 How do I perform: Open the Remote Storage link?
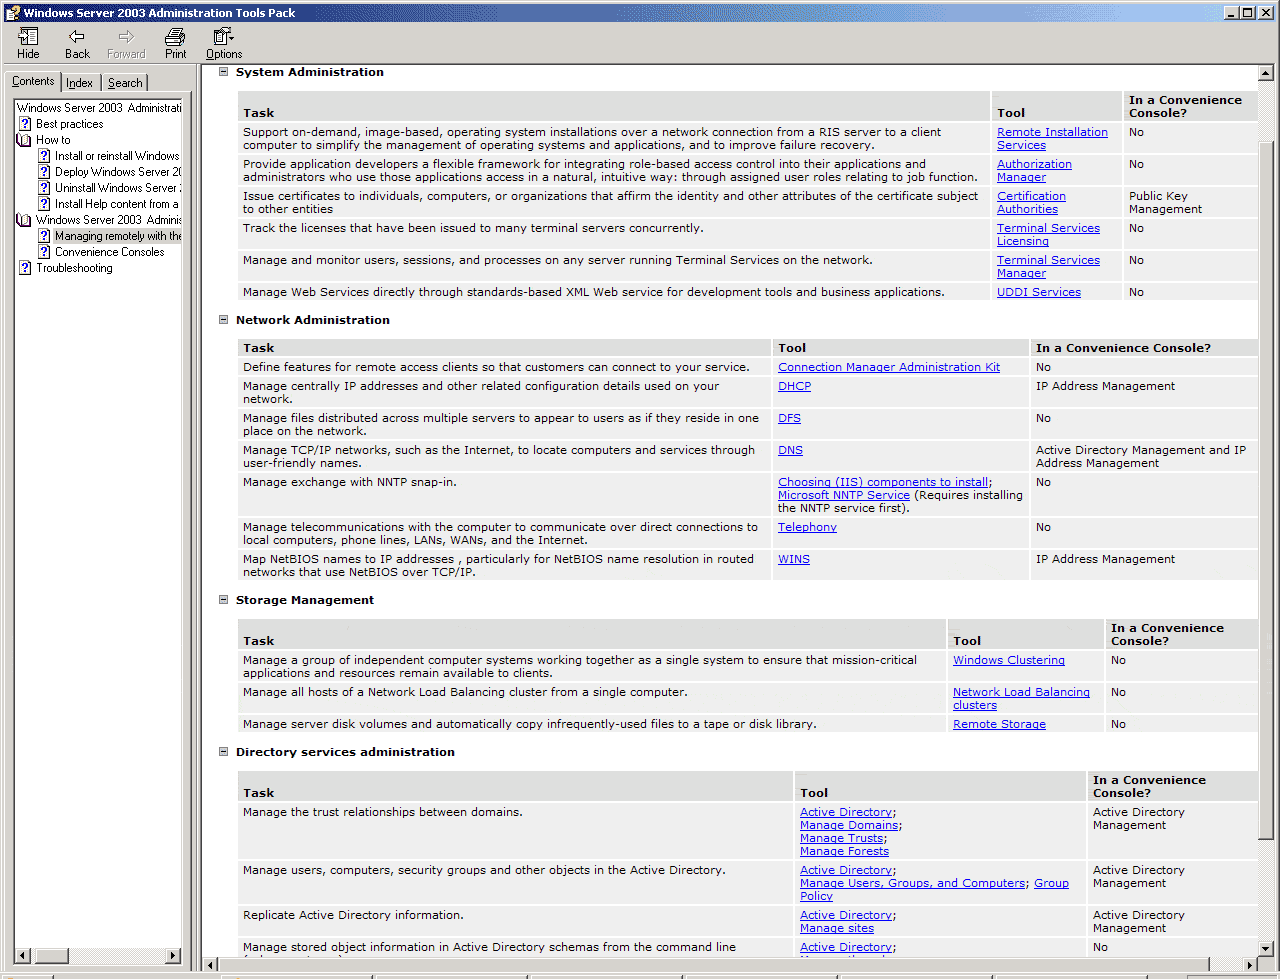tap(999, 724)
